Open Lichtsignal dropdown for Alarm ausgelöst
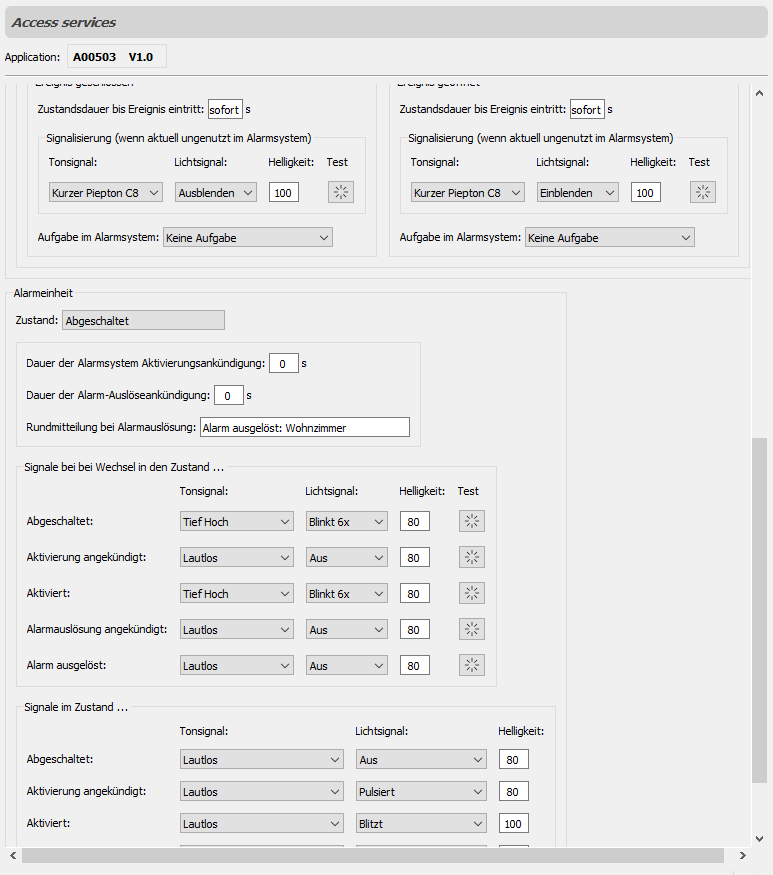This screenshot has height=875, width=773. [x=347, y=666]
